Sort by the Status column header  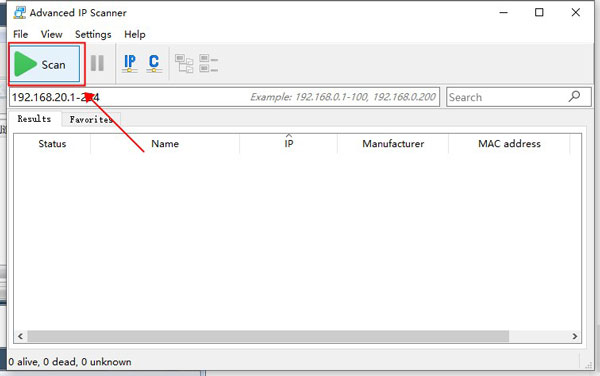pyautogui.click(x=52, y=144)
